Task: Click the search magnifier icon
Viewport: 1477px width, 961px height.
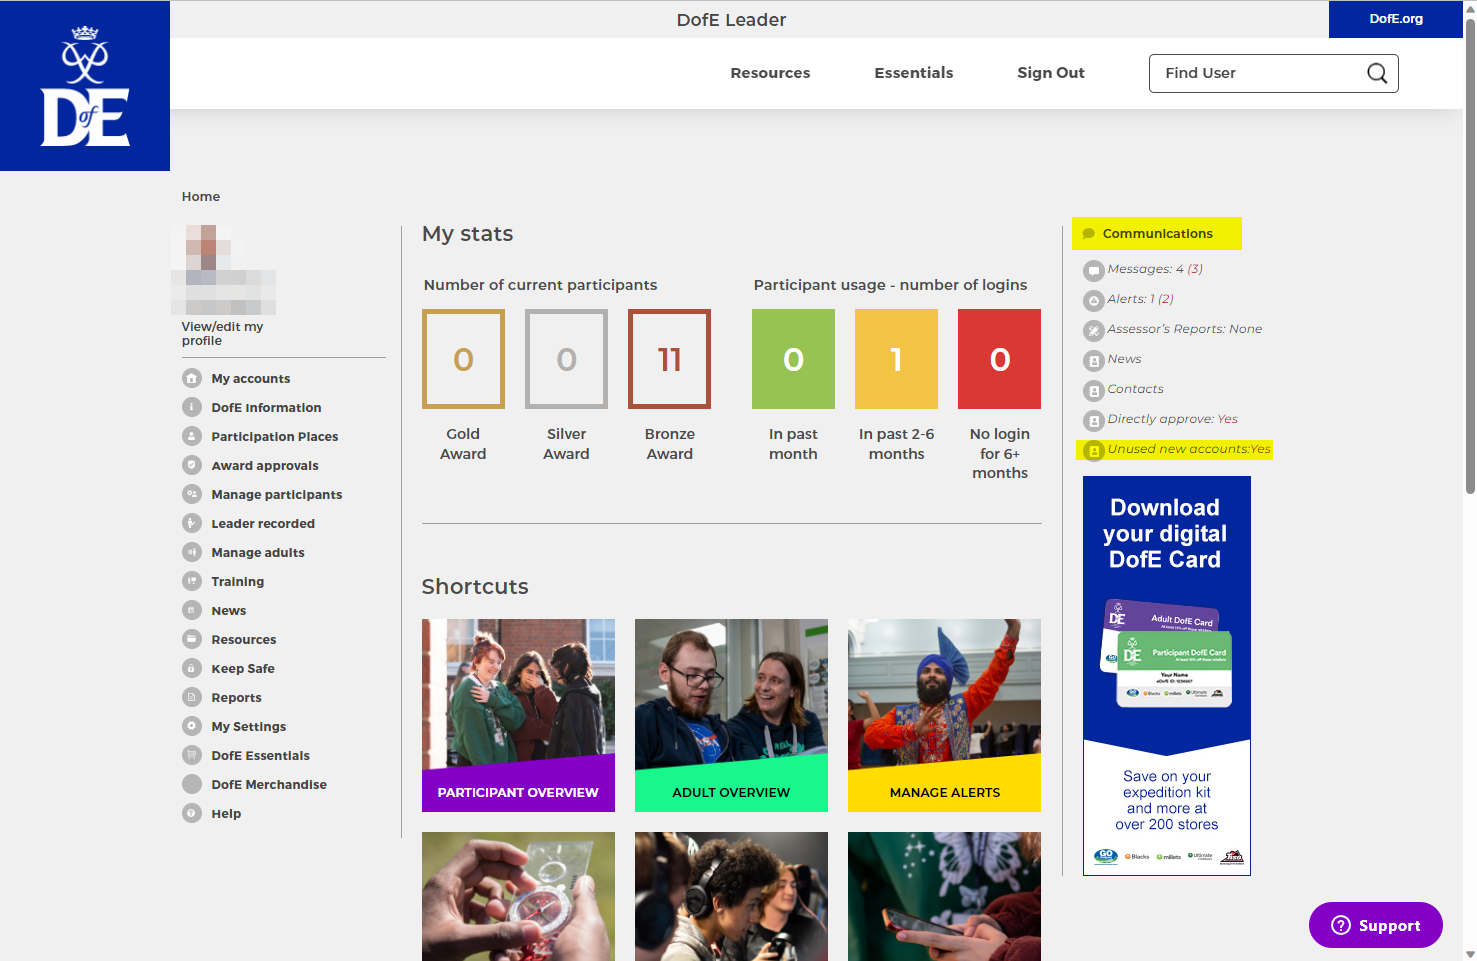Action: tap(1377, 73)
